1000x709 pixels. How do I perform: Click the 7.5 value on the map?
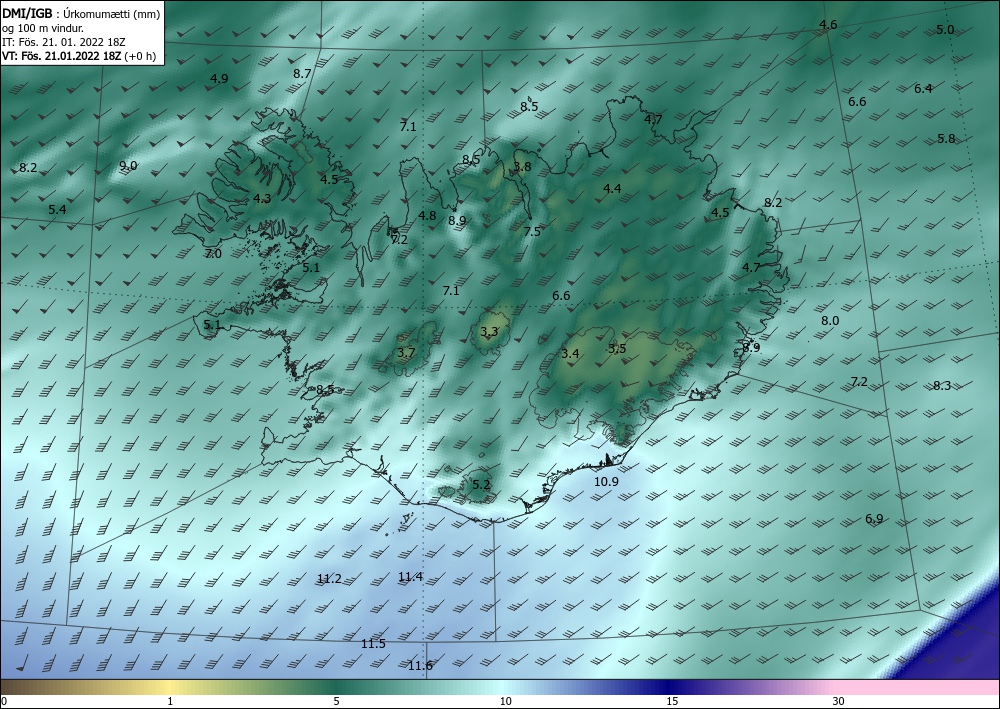tap(532, 231)
